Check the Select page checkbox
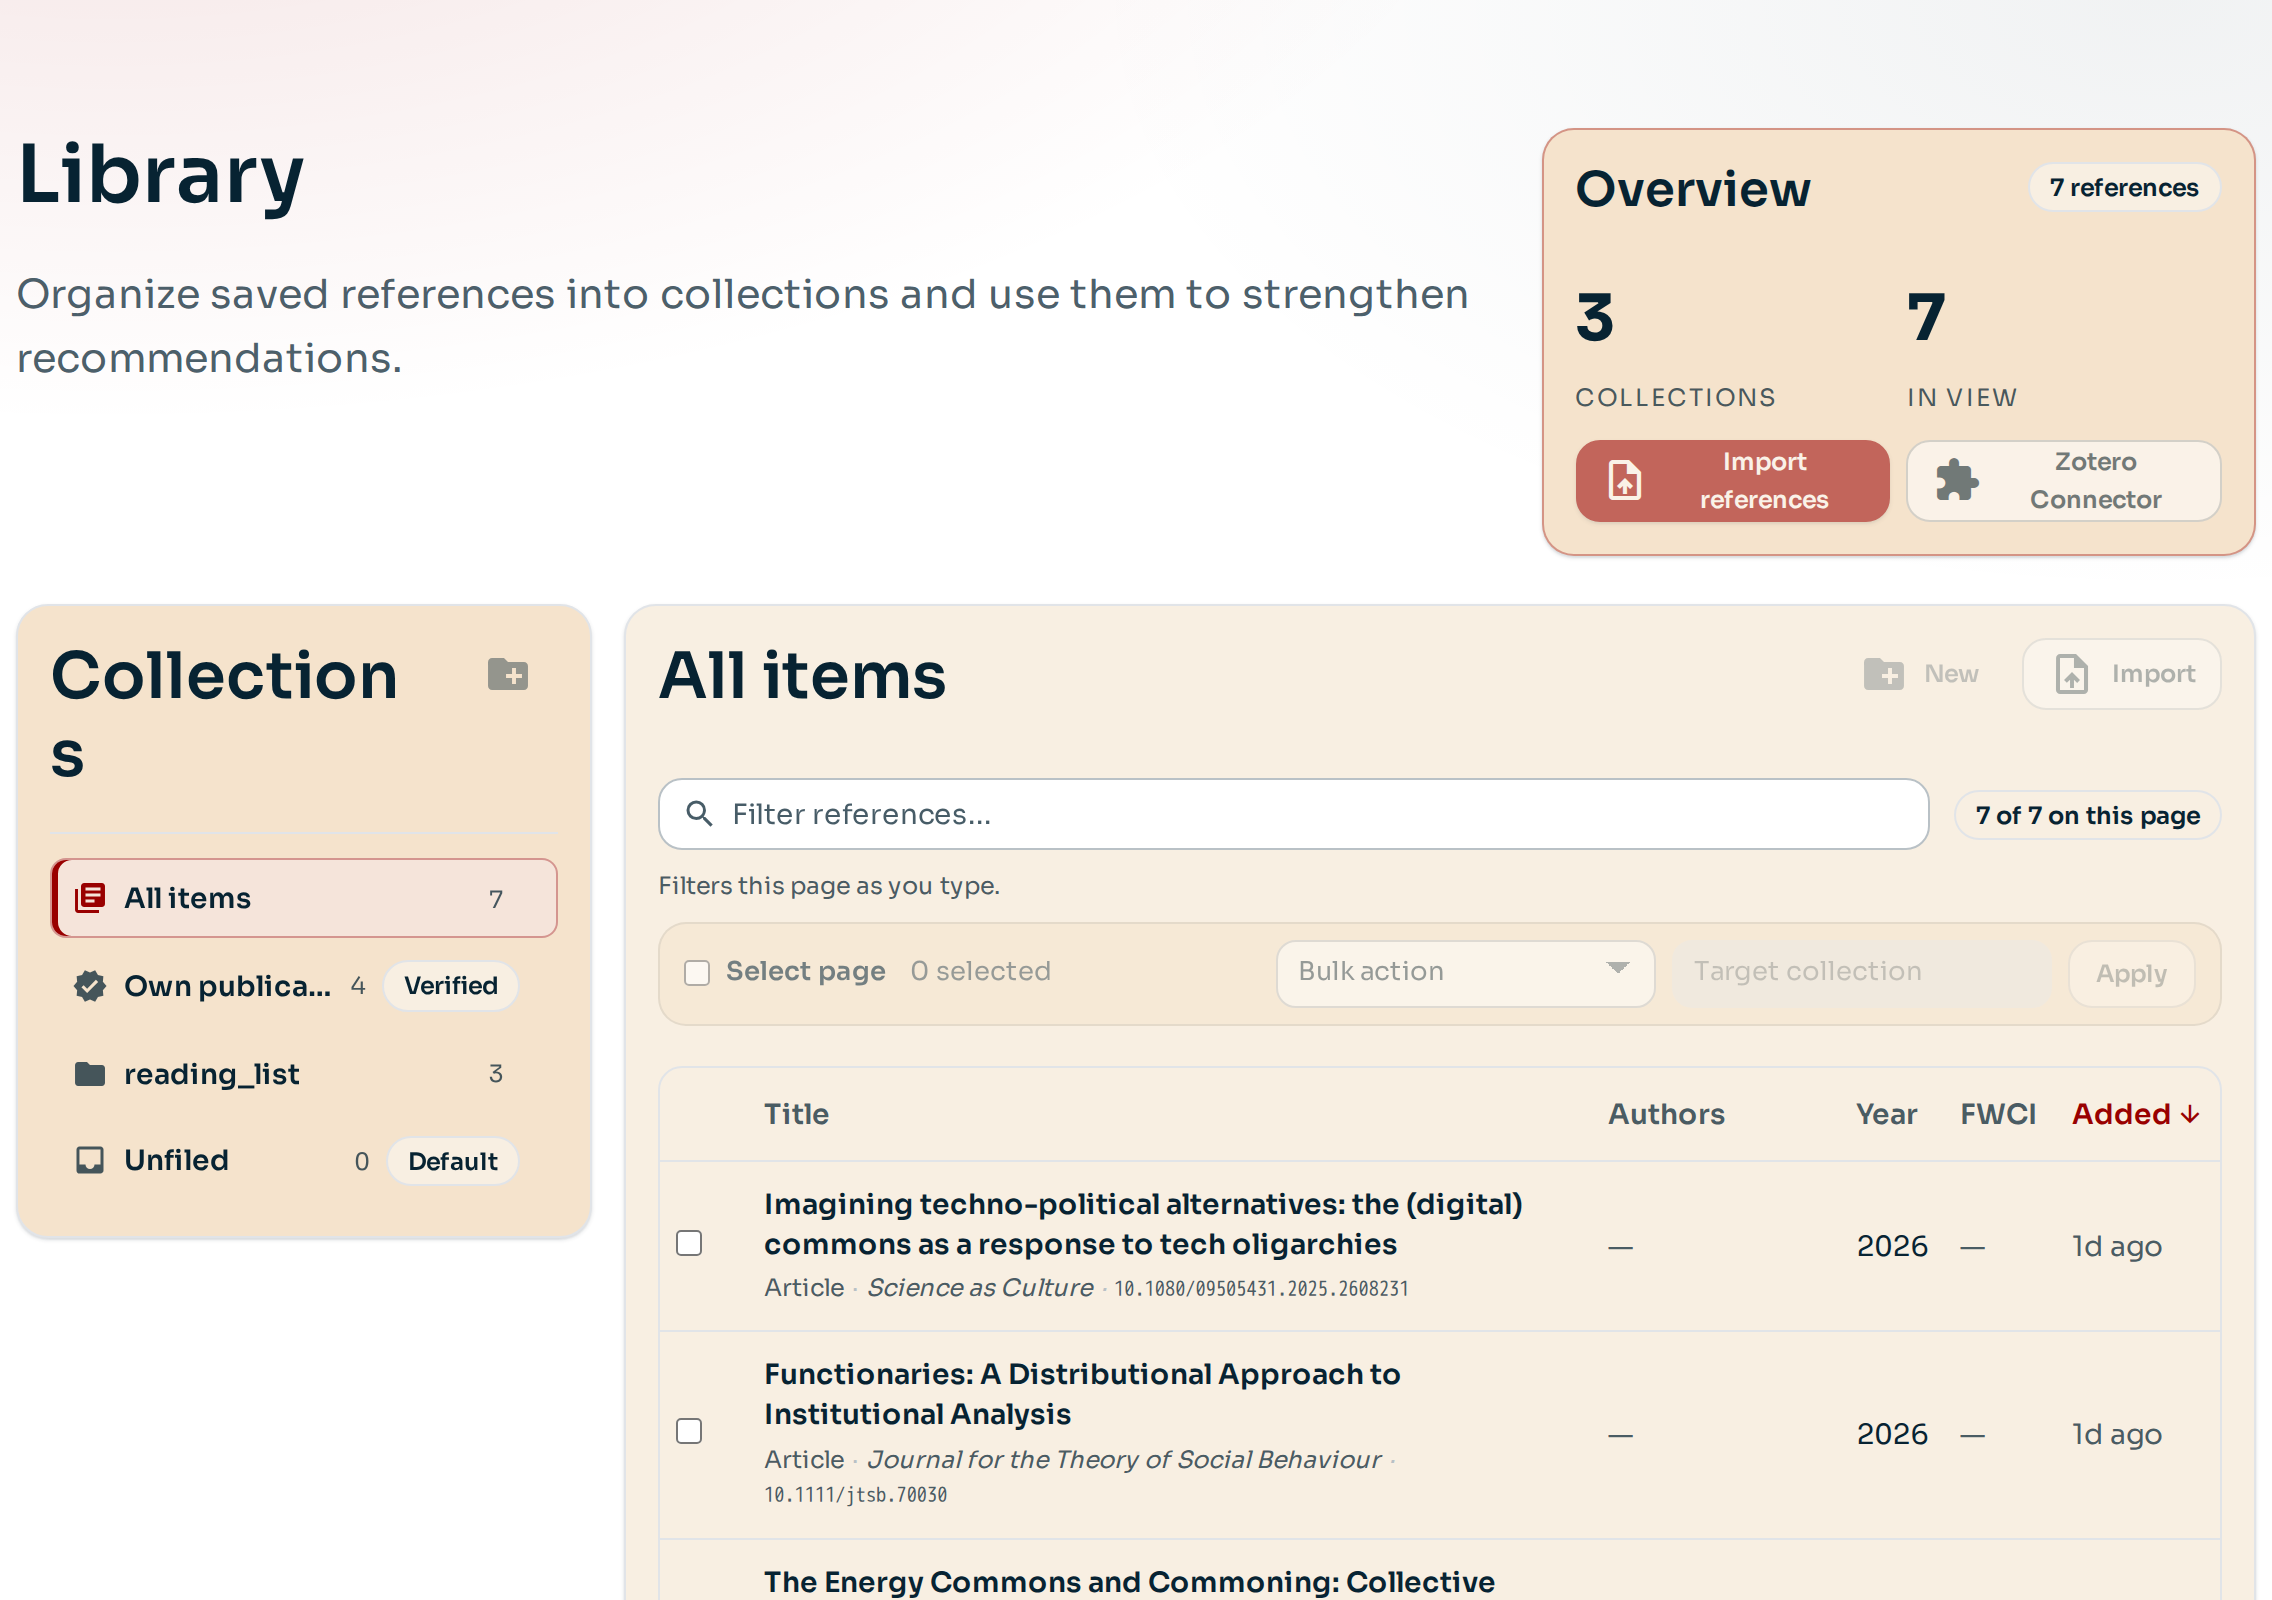This screenshot has height=1600, width=2272. pyautogui.click(x=697, y=972)
